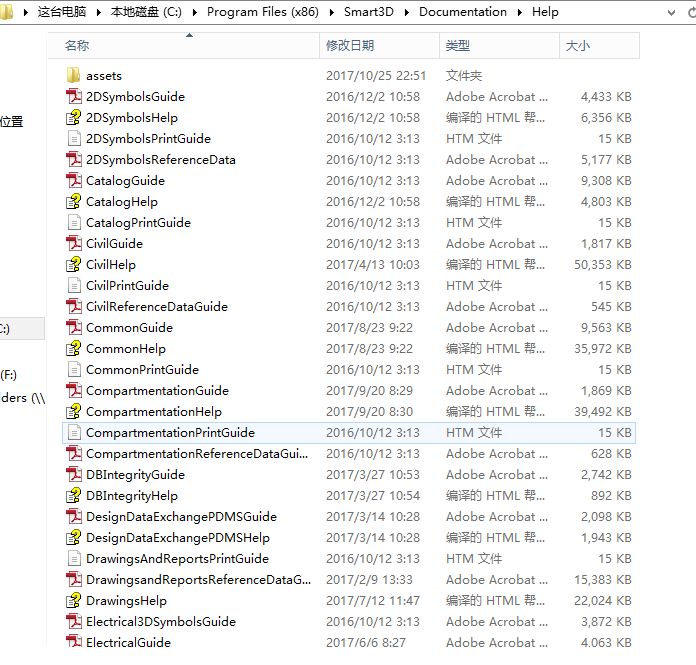The height and width of the screenshot is (665, 696).
Task: Sort files by 类型 column header
Action: click(x=499, y=45)
